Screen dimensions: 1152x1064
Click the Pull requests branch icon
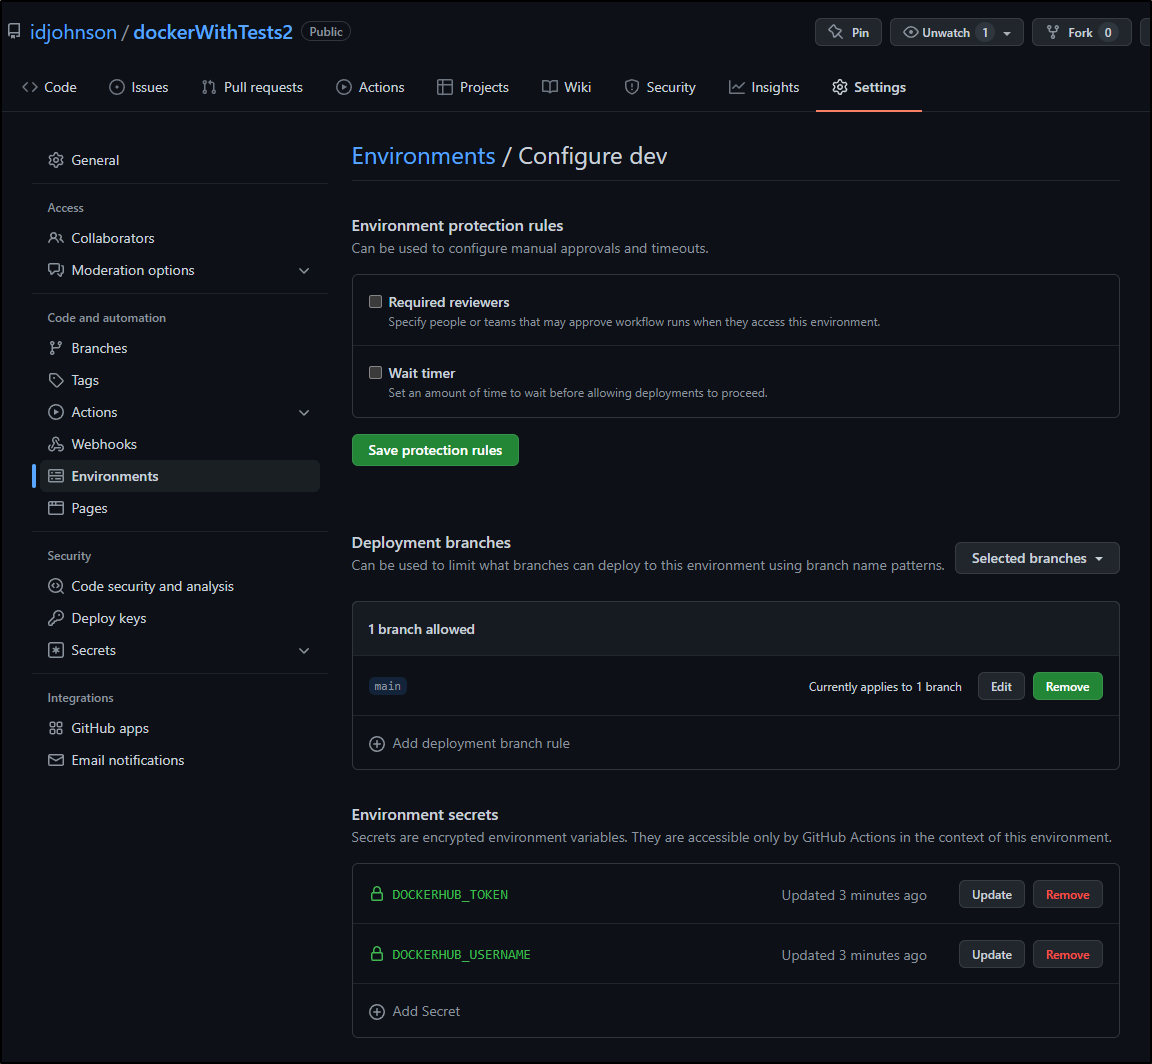click(x=209, y=87)
